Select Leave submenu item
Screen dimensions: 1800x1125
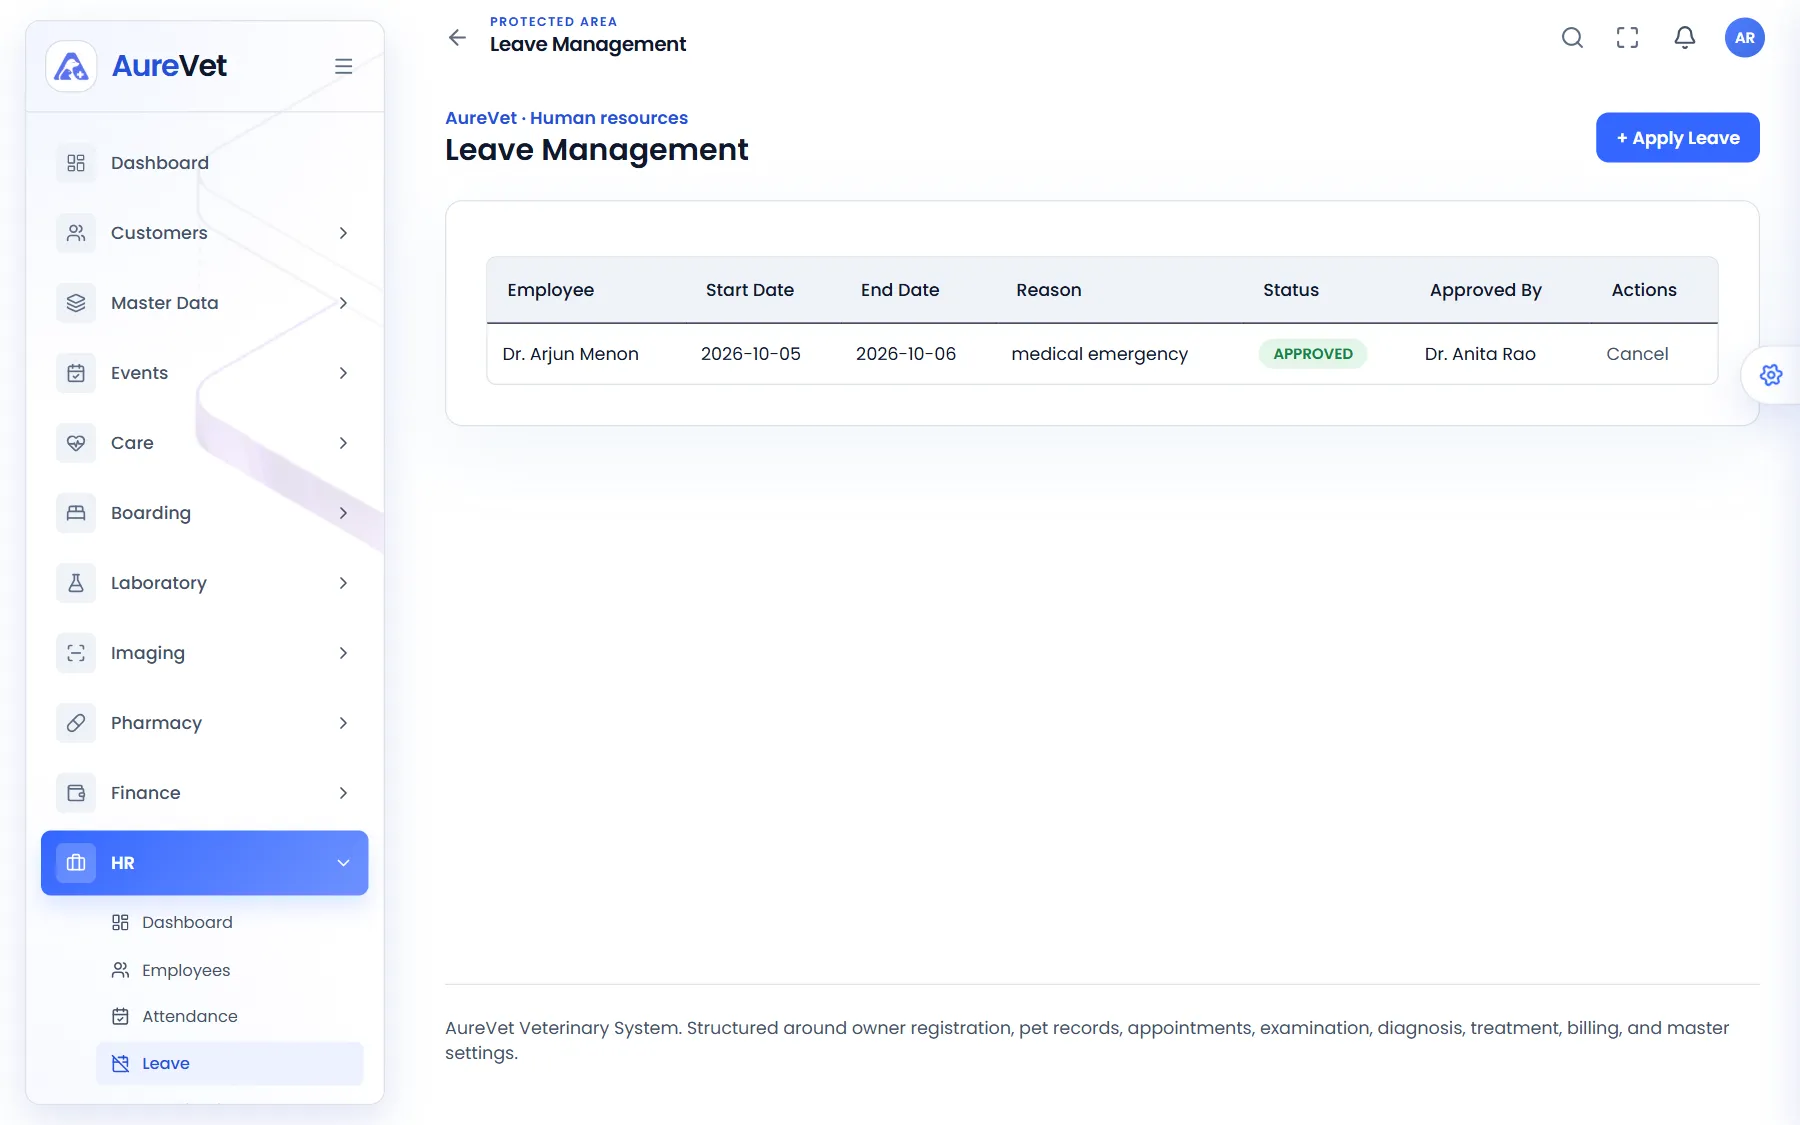[230, 1063]
